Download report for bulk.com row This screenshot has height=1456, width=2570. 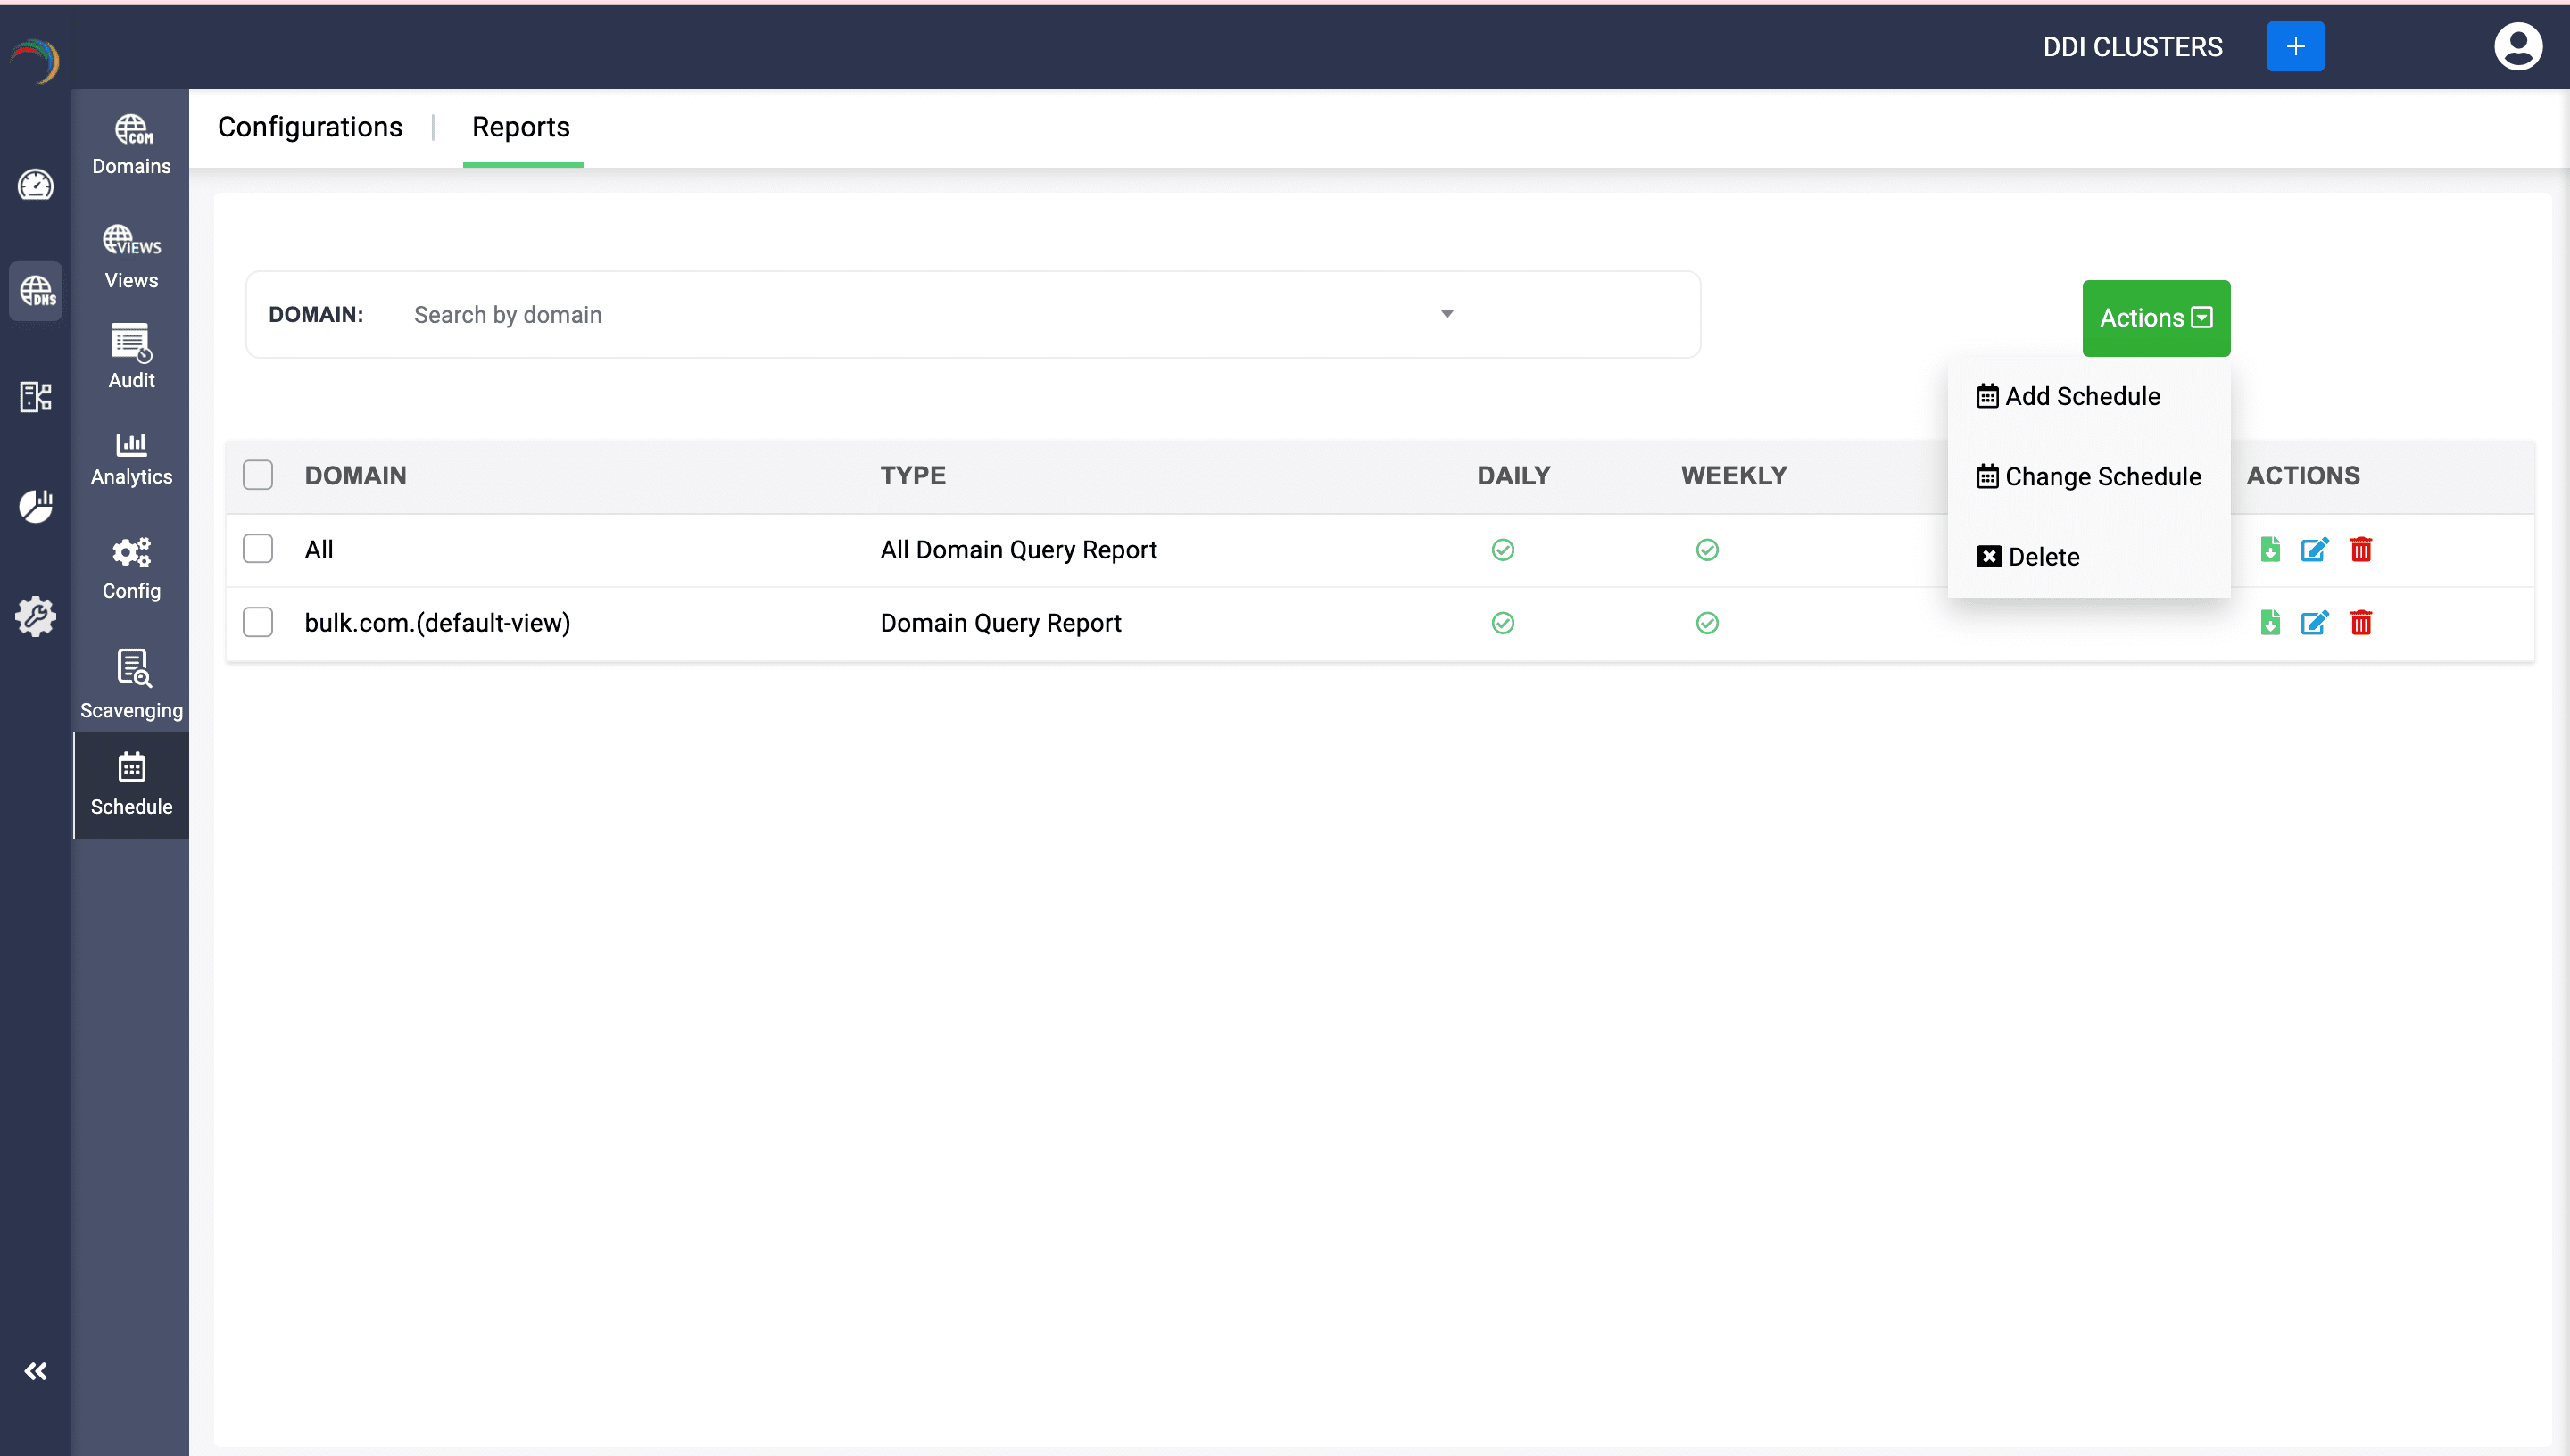[x=2270, y=623]
